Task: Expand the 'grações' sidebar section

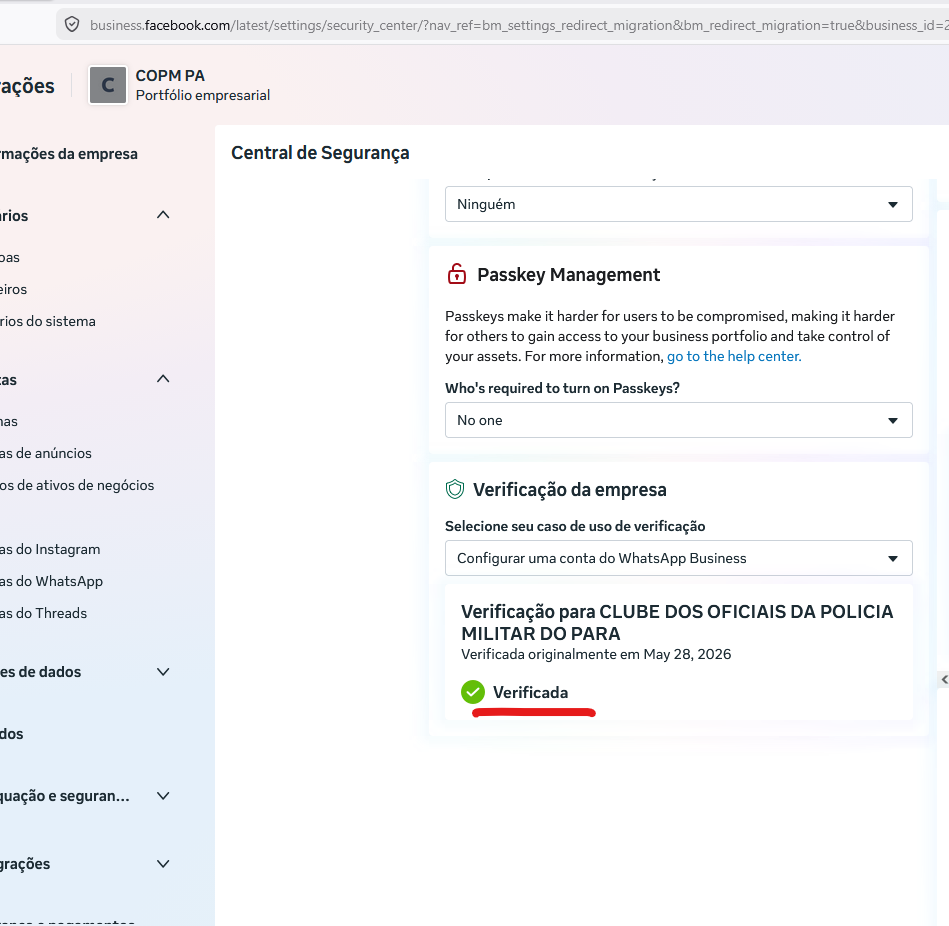Action: (163, 864)
